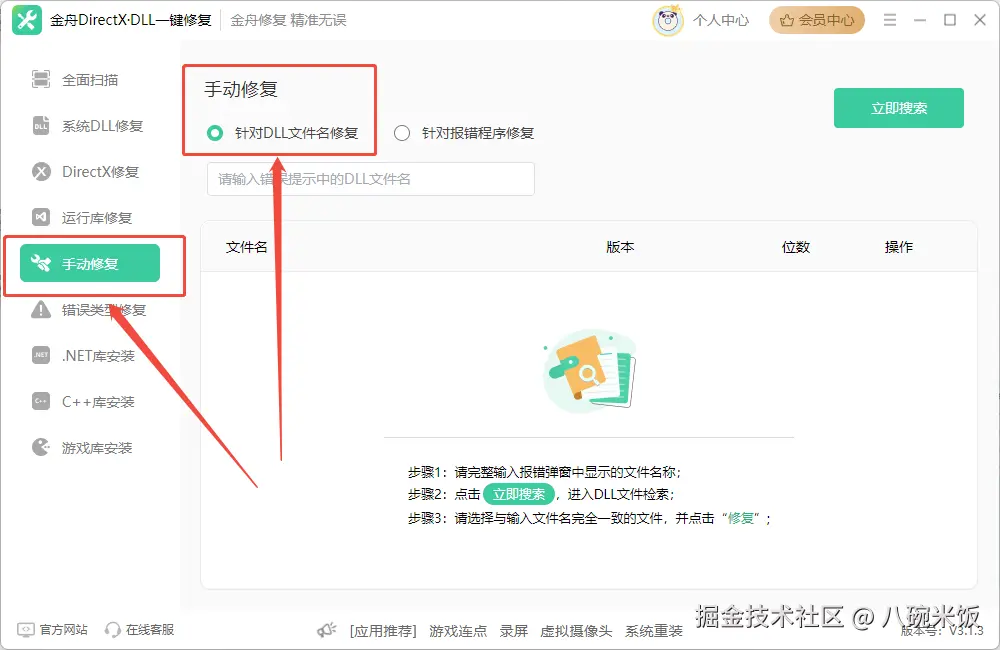Click the 位数 column header

[x=795, y=247]
